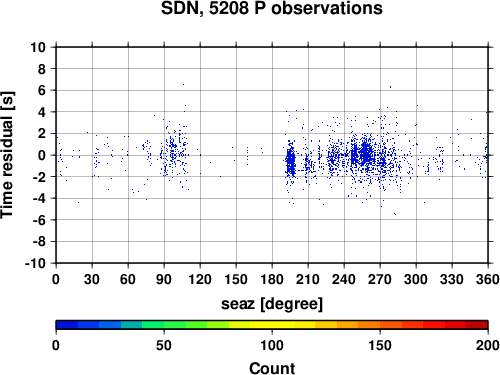Click the x-axis tick label 270
The height and width of the screenshot is (375, 500).
point(380,279)
